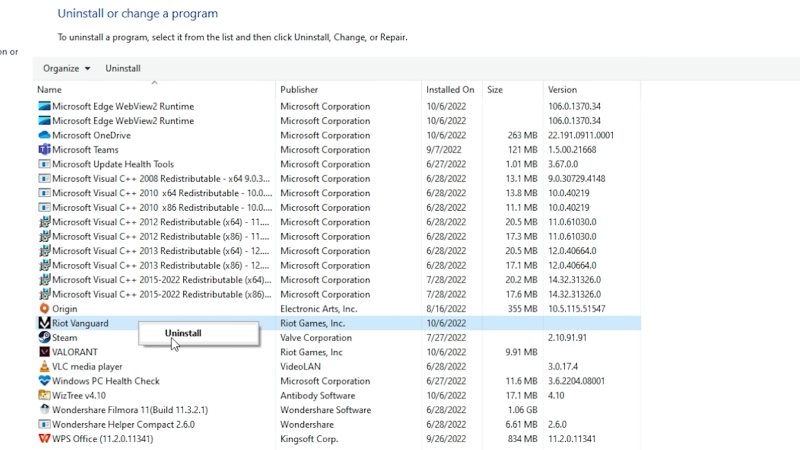Select Visual C++ 2015-2022 Redistributable (x64) entry
This screenshot has height=450, width=800.
click(162, 280)
